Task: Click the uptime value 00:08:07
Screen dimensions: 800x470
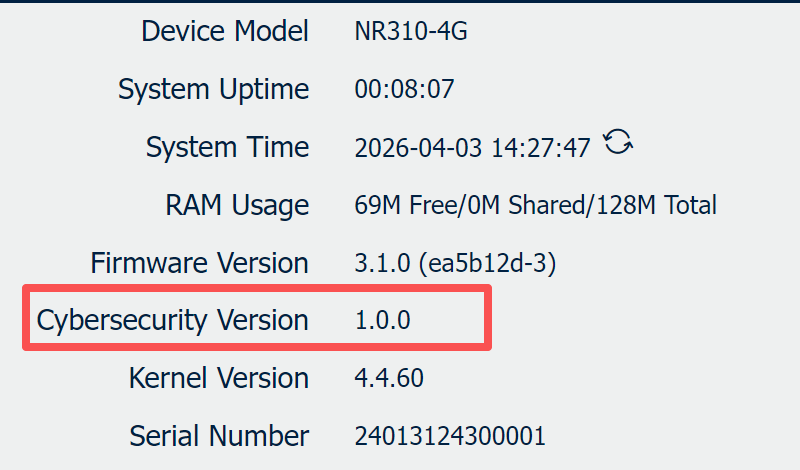Action: (404, 89)
